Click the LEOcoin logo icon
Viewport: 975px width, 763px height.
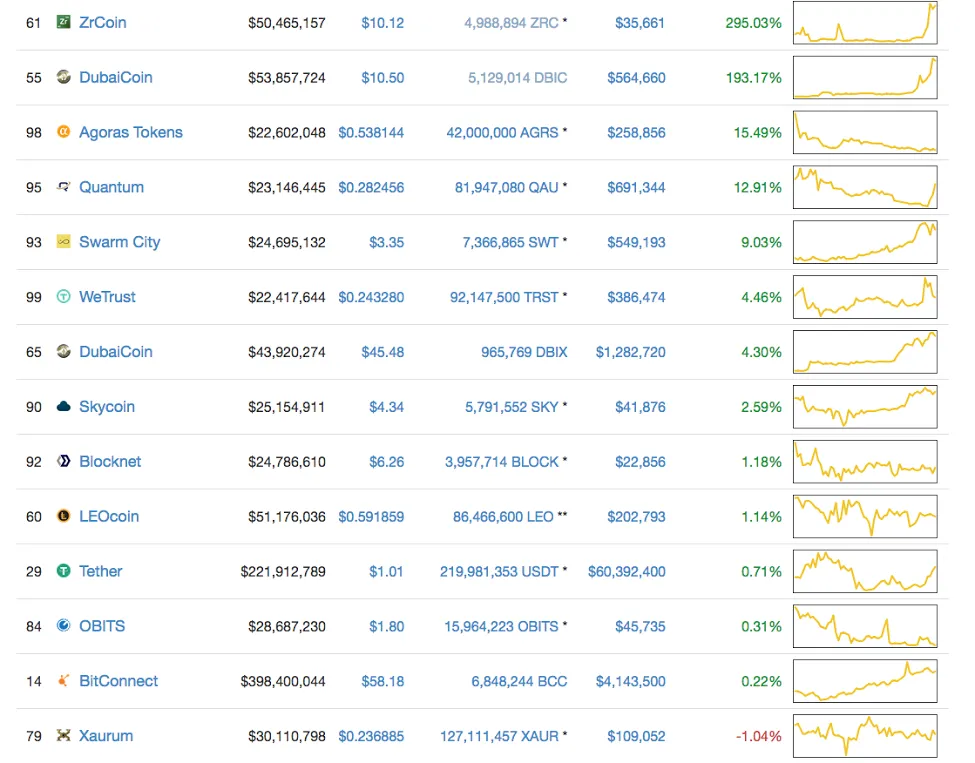pyautogui.click(x=63, y=516)
